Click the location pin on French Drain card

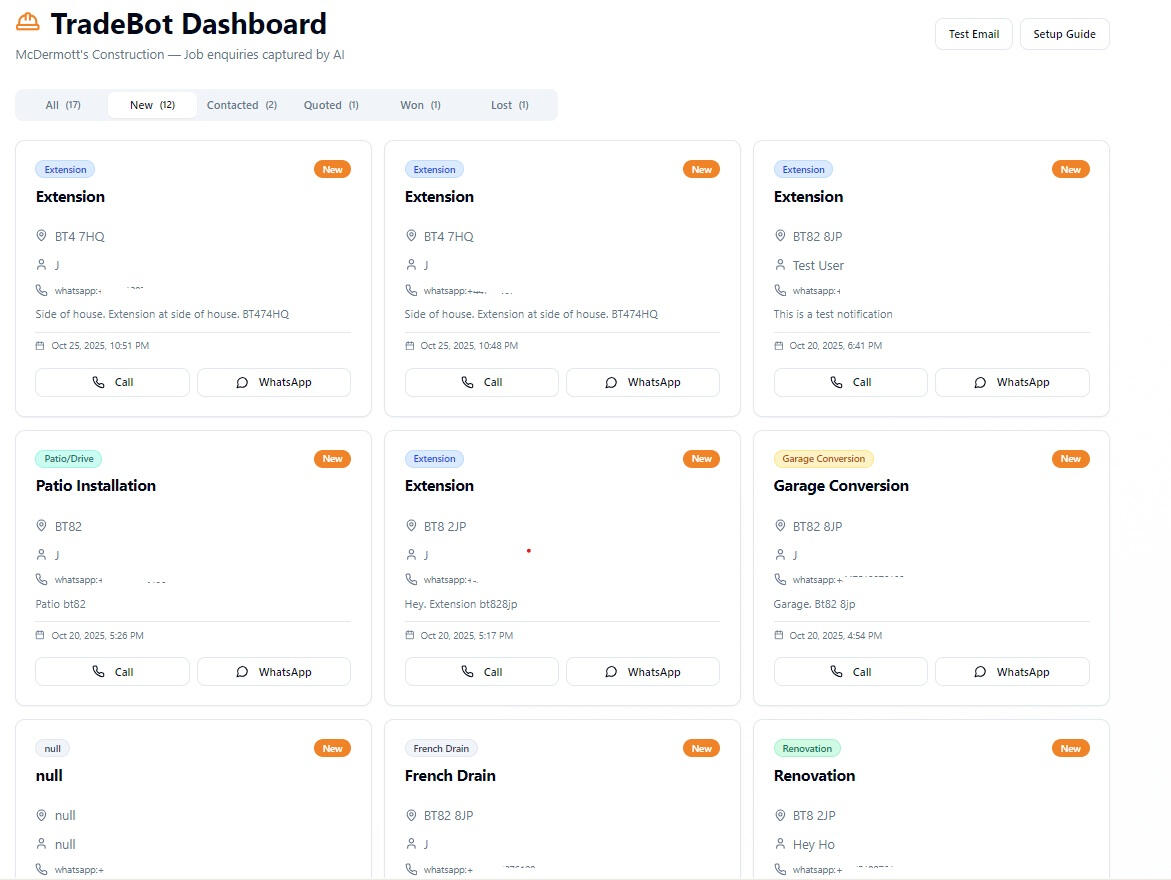411,815
